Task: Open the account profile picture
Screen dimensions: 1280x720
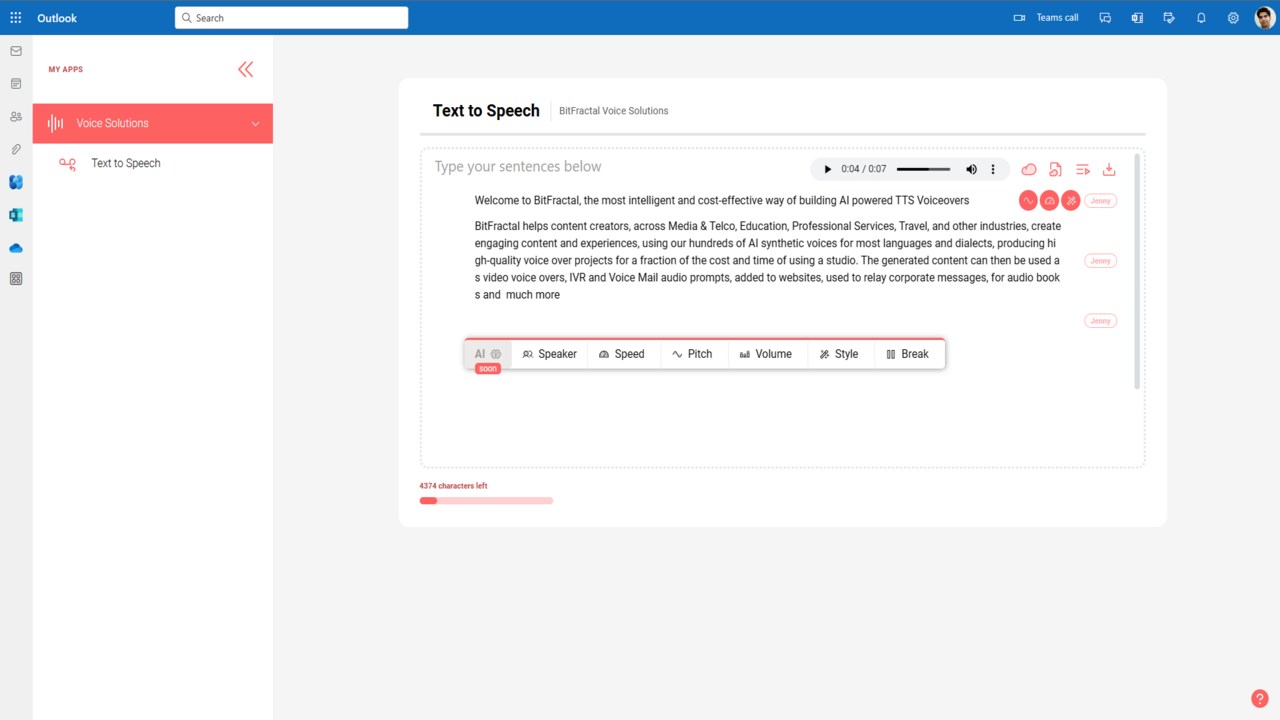Action: point(1264,18)
